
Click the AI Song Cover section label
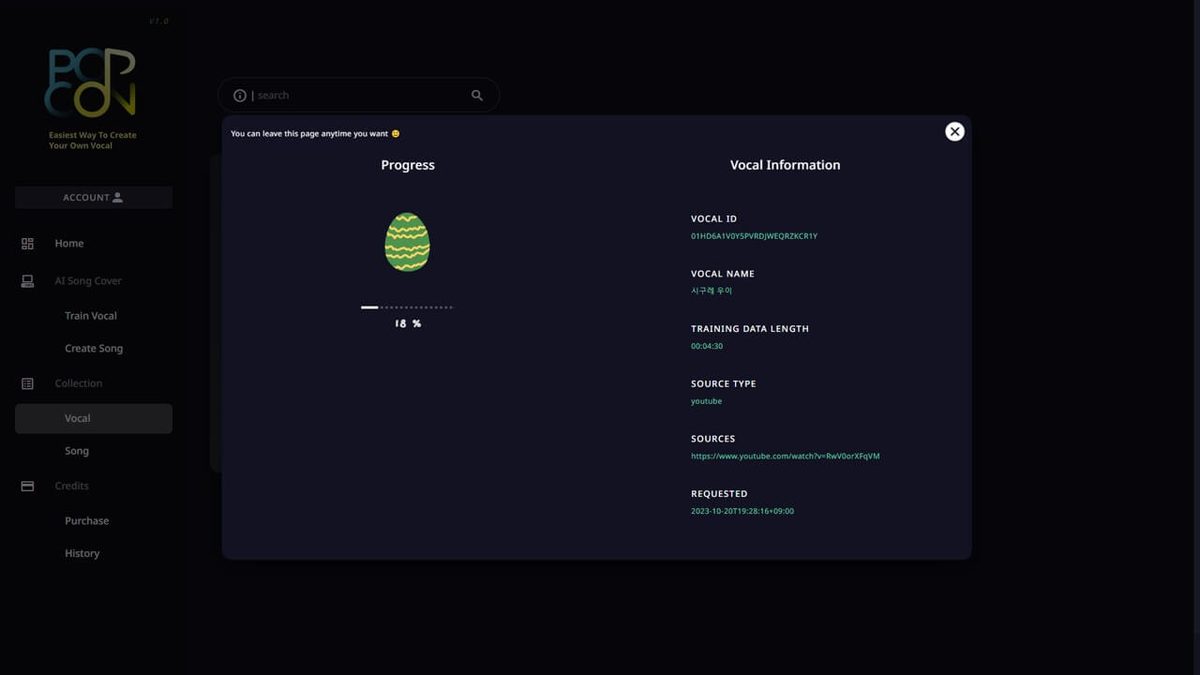88,281
